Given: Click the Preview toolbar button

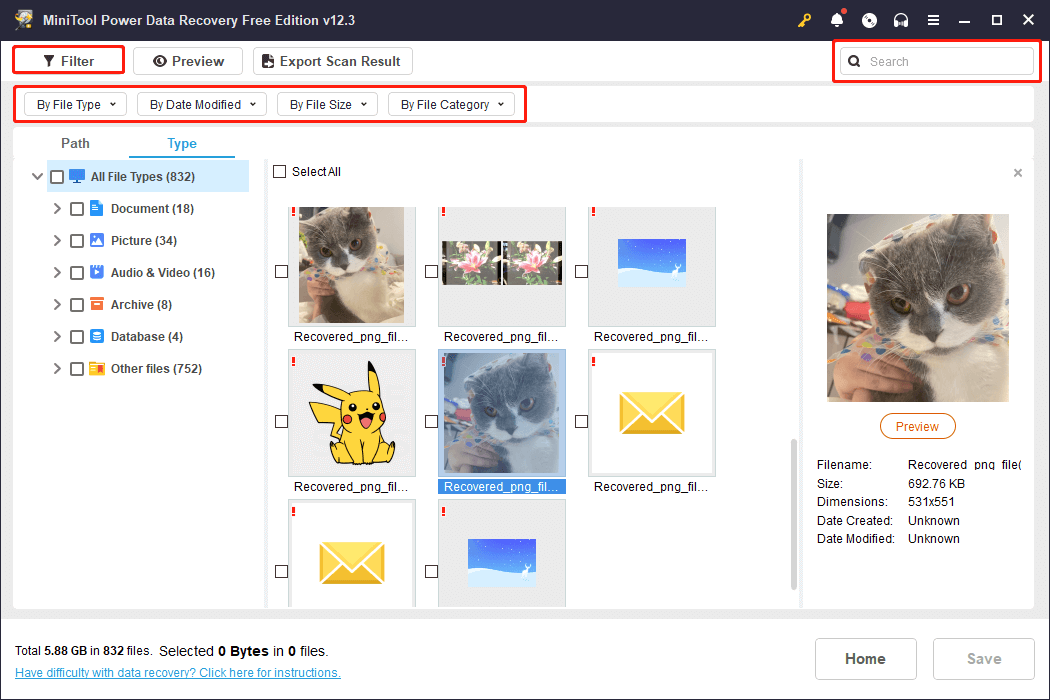Looking at the screenshot, I should tap(188, 61).
